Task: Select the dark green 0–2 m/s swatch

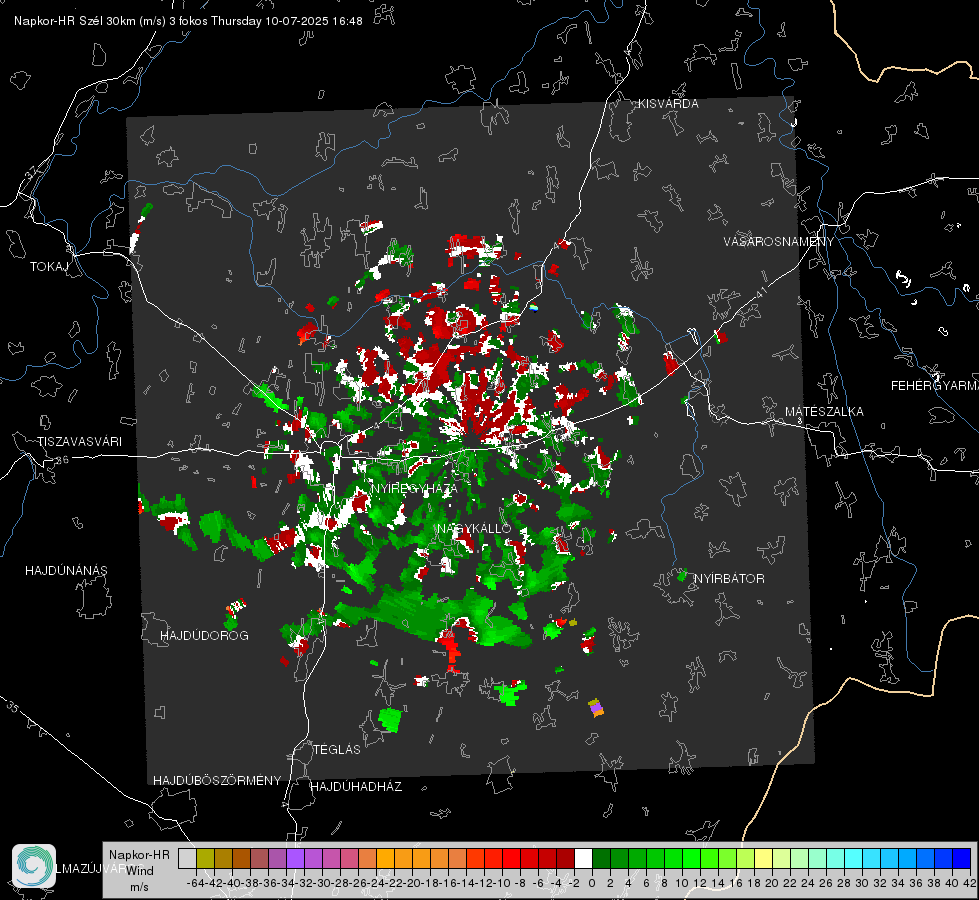Action: point(601,859)
